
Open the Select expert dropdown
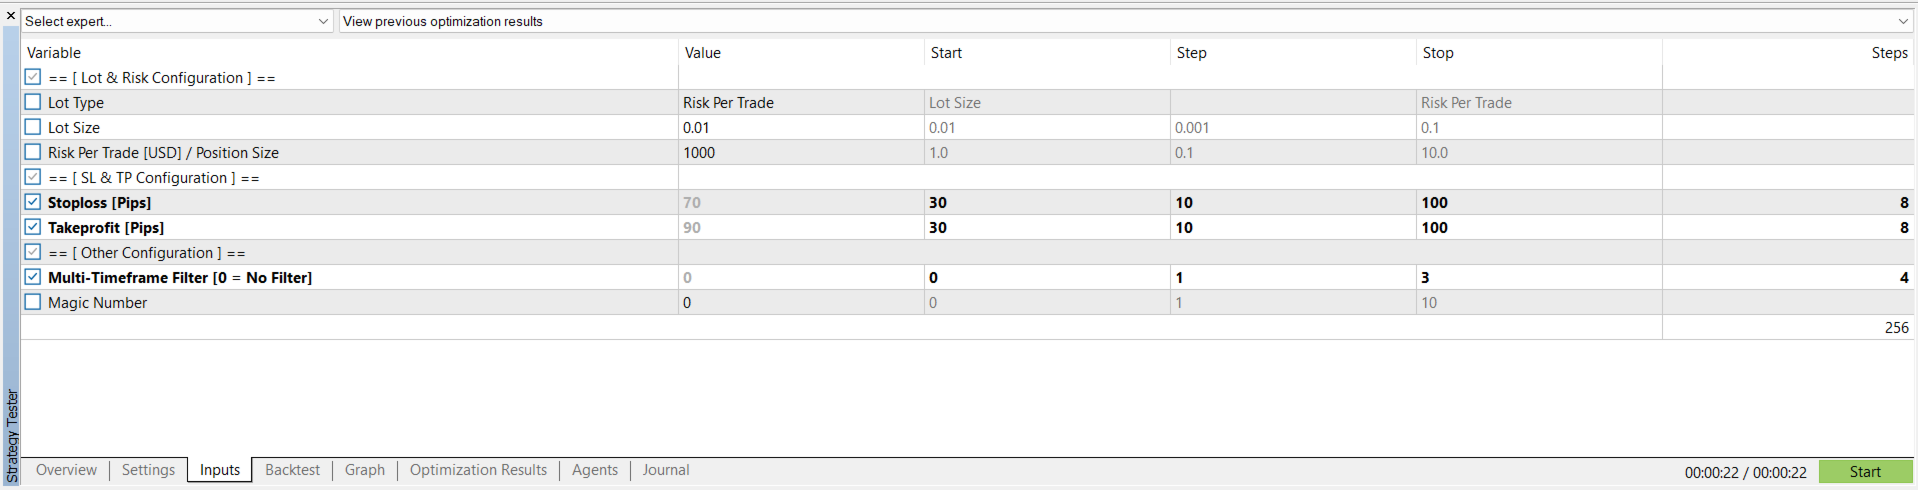point(177,21)
